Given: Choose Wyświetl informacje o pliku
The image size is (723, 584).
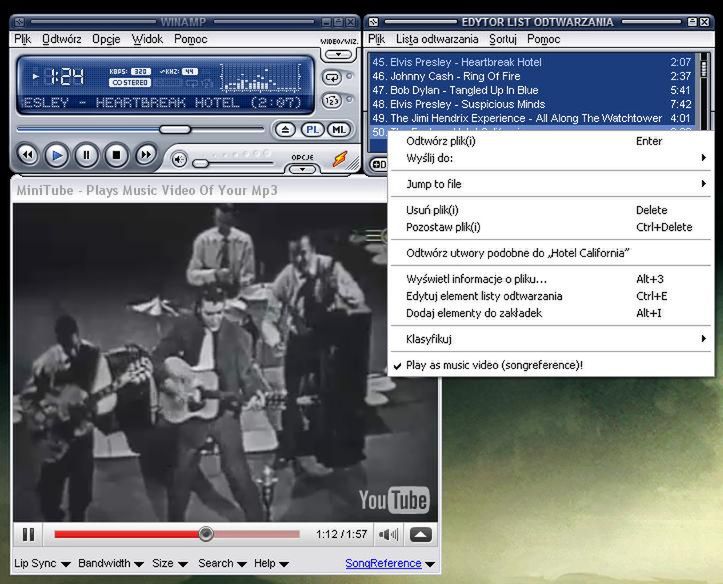Looking at the screenshot, I should point(550,279).
